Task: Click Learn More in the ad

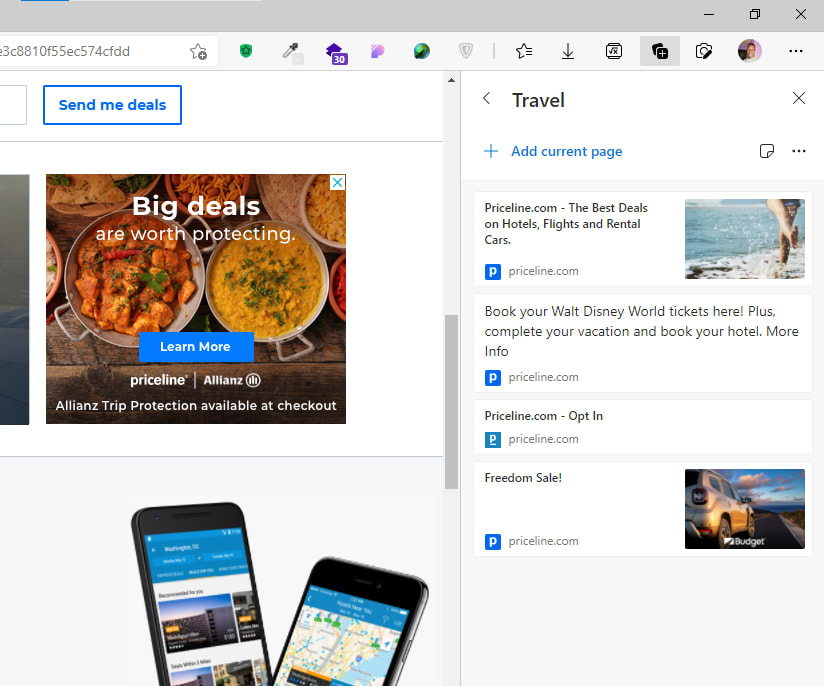Action: [195, 347]
